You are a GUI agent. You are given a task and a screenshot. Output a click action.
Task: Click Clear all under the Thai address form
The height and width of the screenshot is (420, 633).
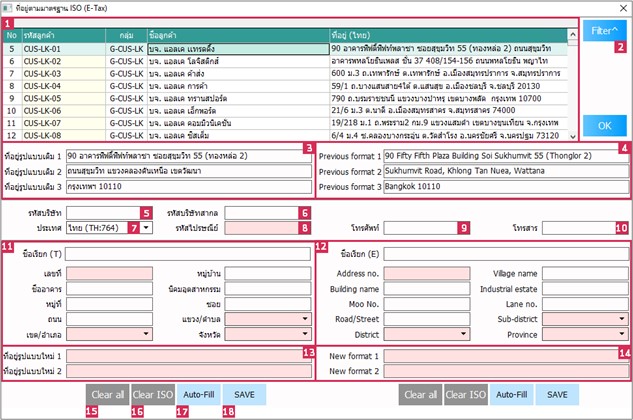(x=107, y=395)
